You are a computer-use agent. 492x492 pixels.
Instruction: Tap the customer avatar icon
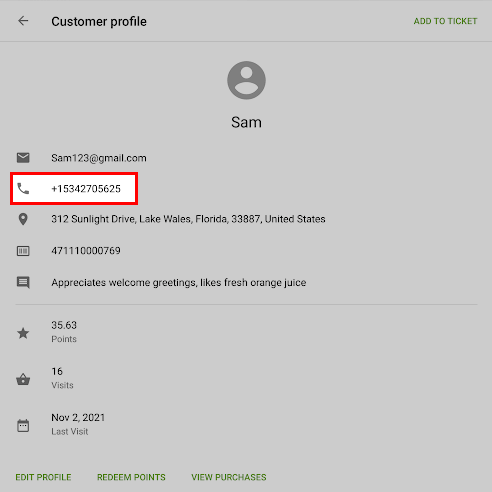pos(246,80)
